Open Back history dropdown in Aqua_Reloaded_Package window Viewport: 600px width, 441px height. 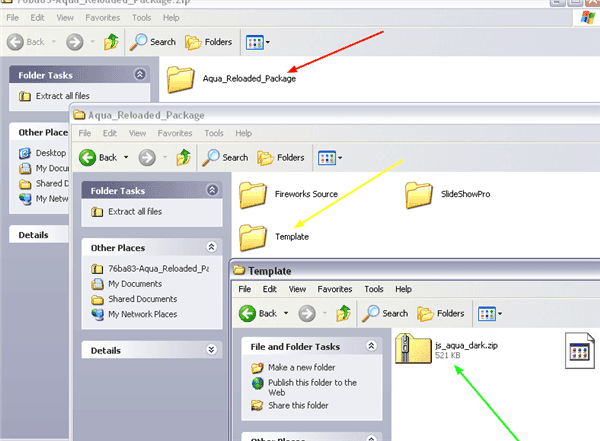pos(126,157)
